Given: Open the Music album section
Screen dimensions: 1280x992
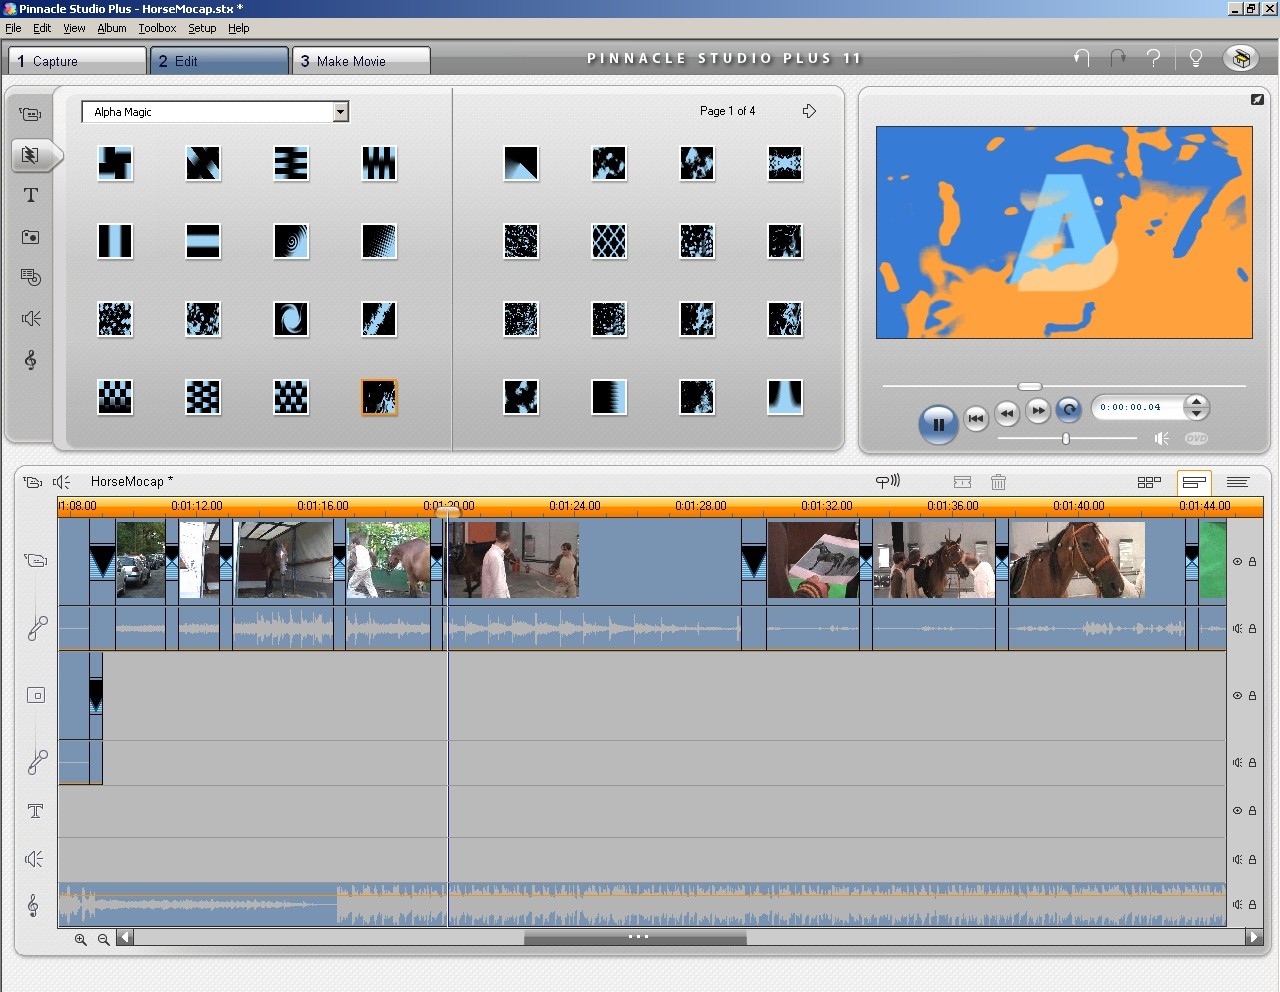Looking at the screenshot, I should tap(31, 360).
